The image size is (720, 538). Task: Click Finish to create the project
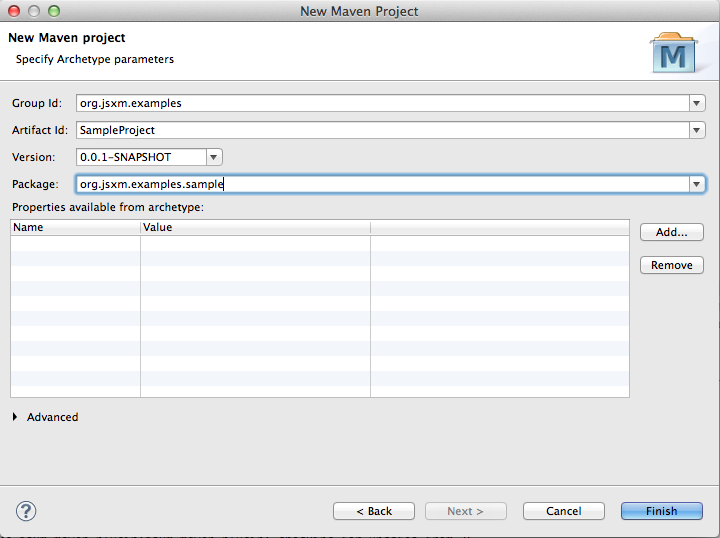coord(661,511)
